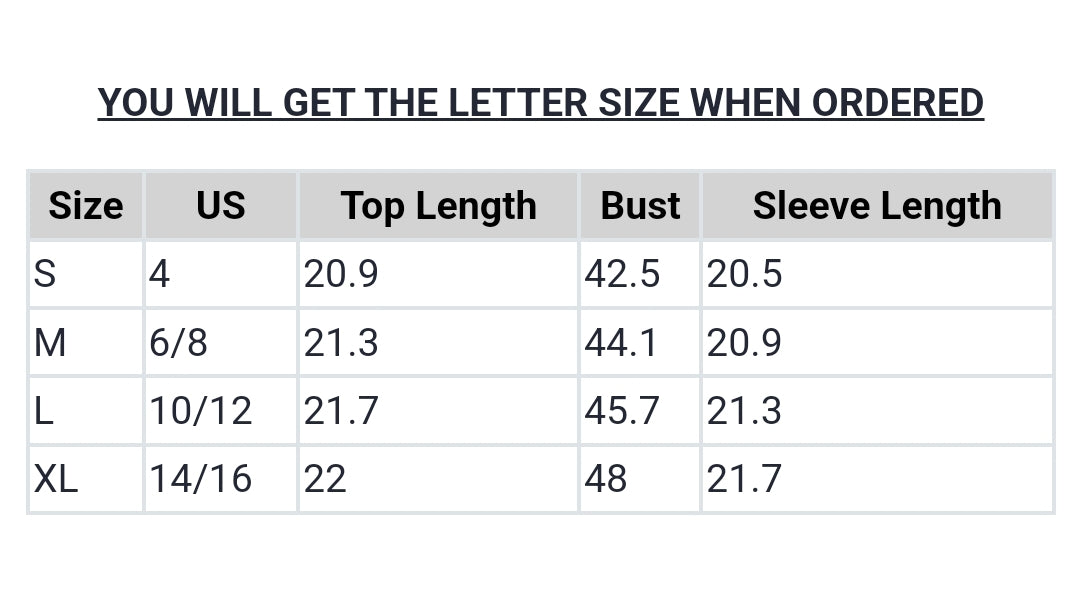The height and width of the screenshot is (605, 1080).
Task: Click the 48 bust value for XL
Action: tap(606, 479)
